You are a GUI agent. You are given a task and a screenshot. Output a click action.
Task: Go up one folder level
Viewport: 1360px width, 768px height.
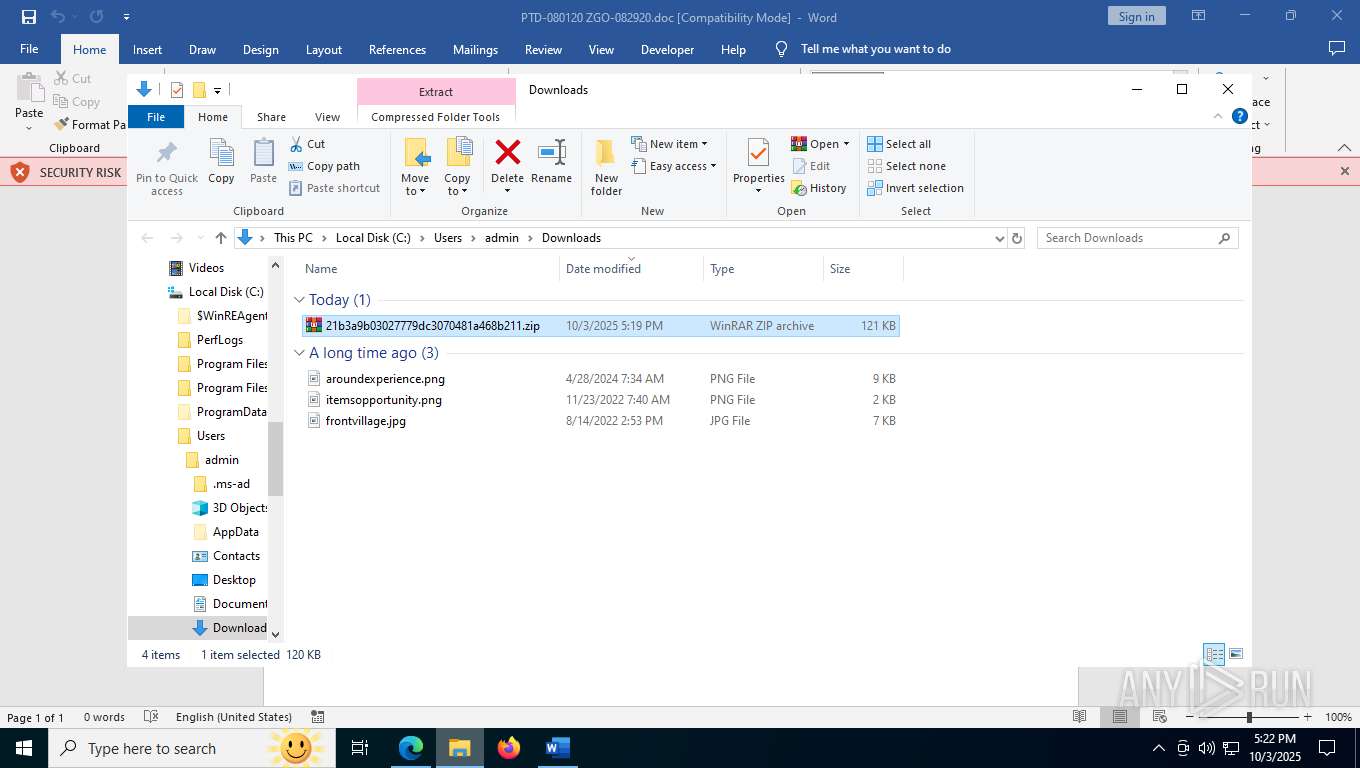pyautogui.click(x=221, y=238)
